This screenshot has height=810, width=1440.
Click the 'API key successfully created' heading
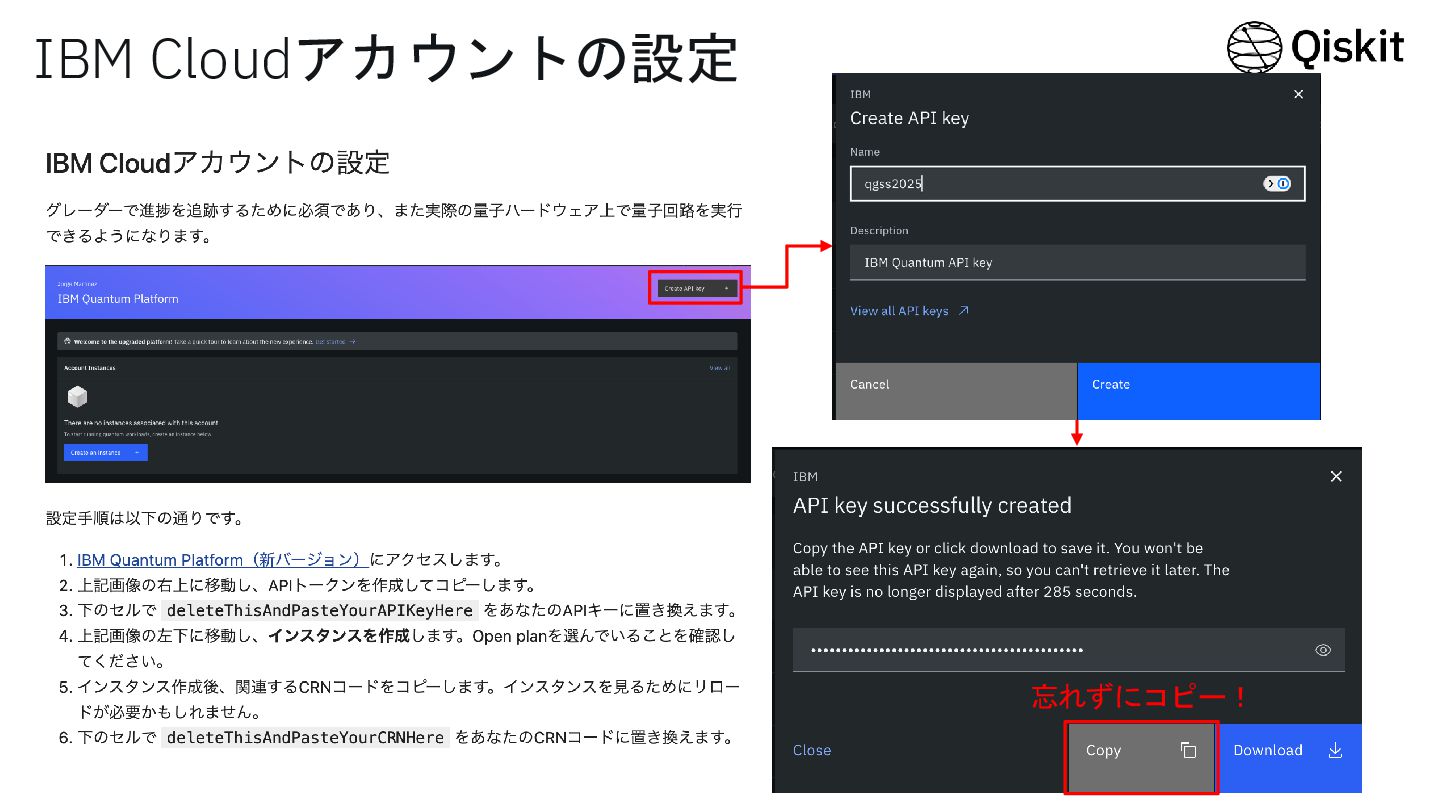coord(932,506)
